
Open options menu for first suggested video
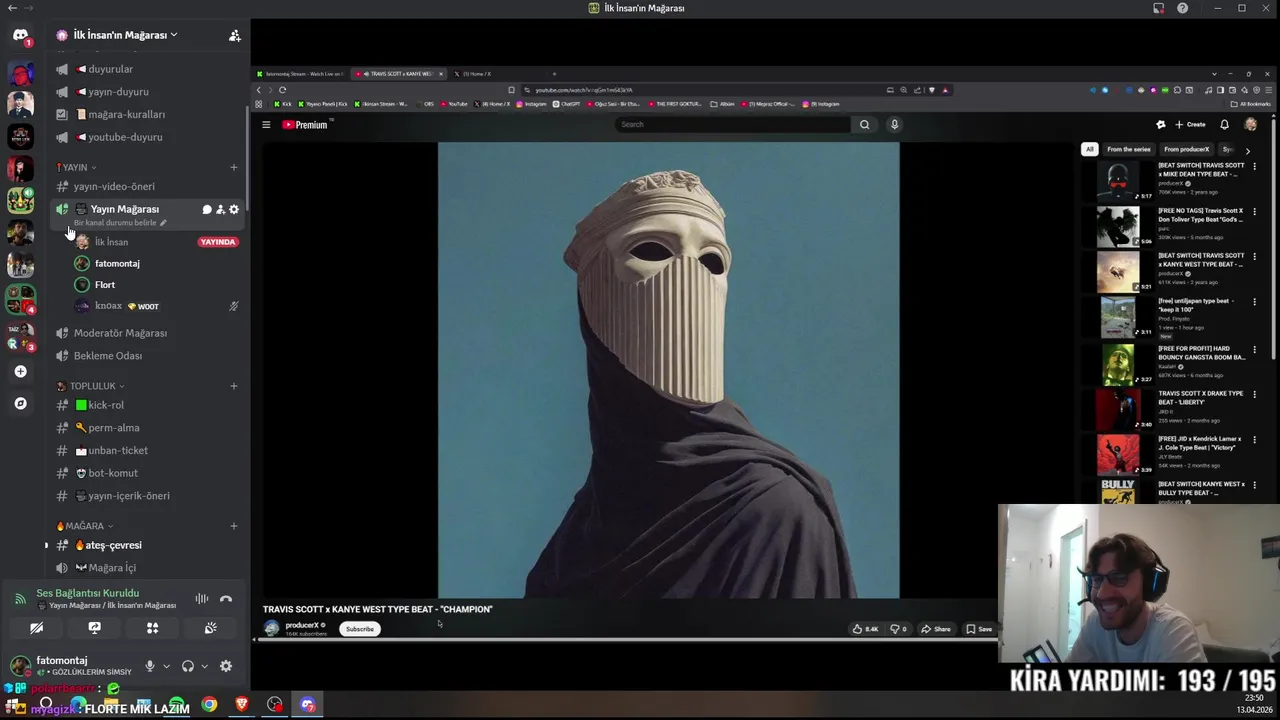click(x=1254, y=166)
